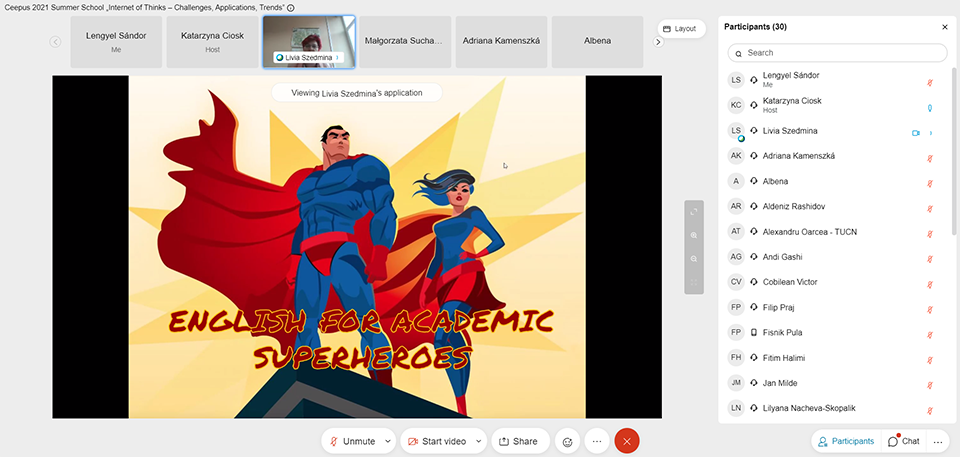Click muted mic icon for Cobilean Victor

[929, 284]
